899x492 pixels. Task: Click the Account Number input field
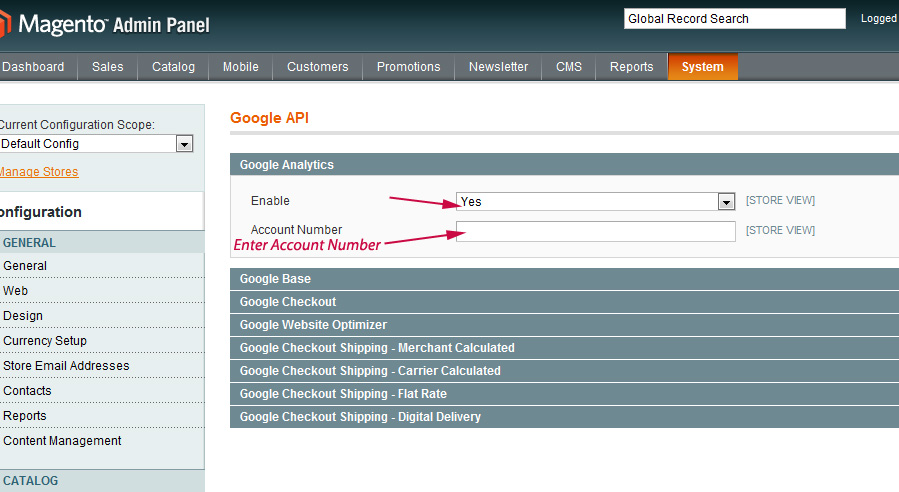[x=595, y=232]
